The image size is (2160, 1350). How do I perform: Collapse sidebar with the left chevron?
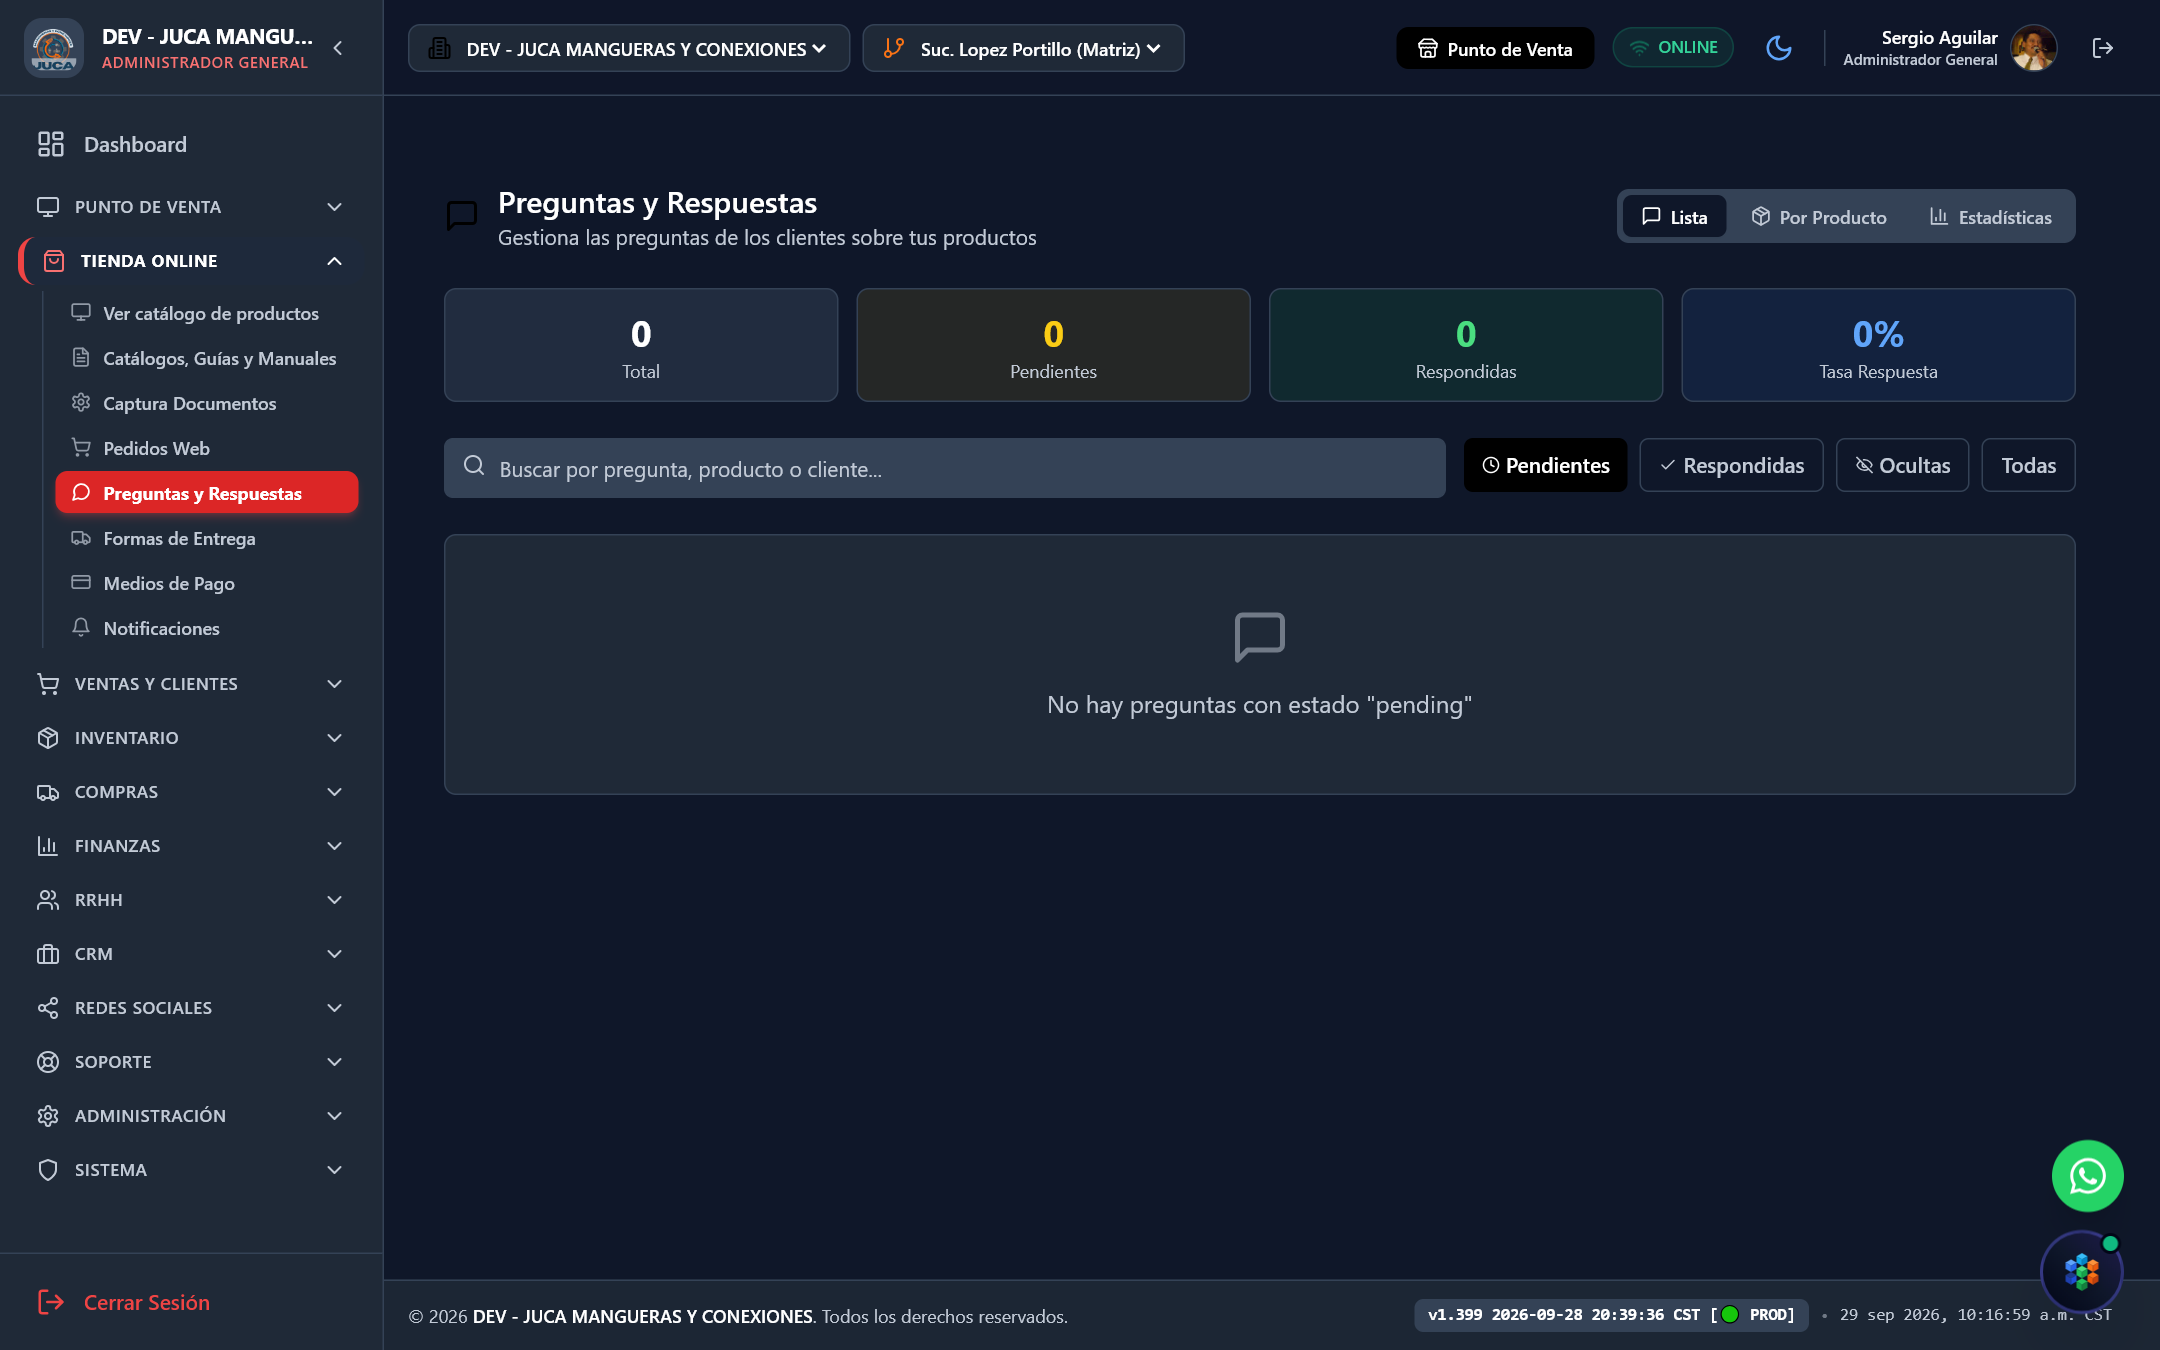pos(338,48)
